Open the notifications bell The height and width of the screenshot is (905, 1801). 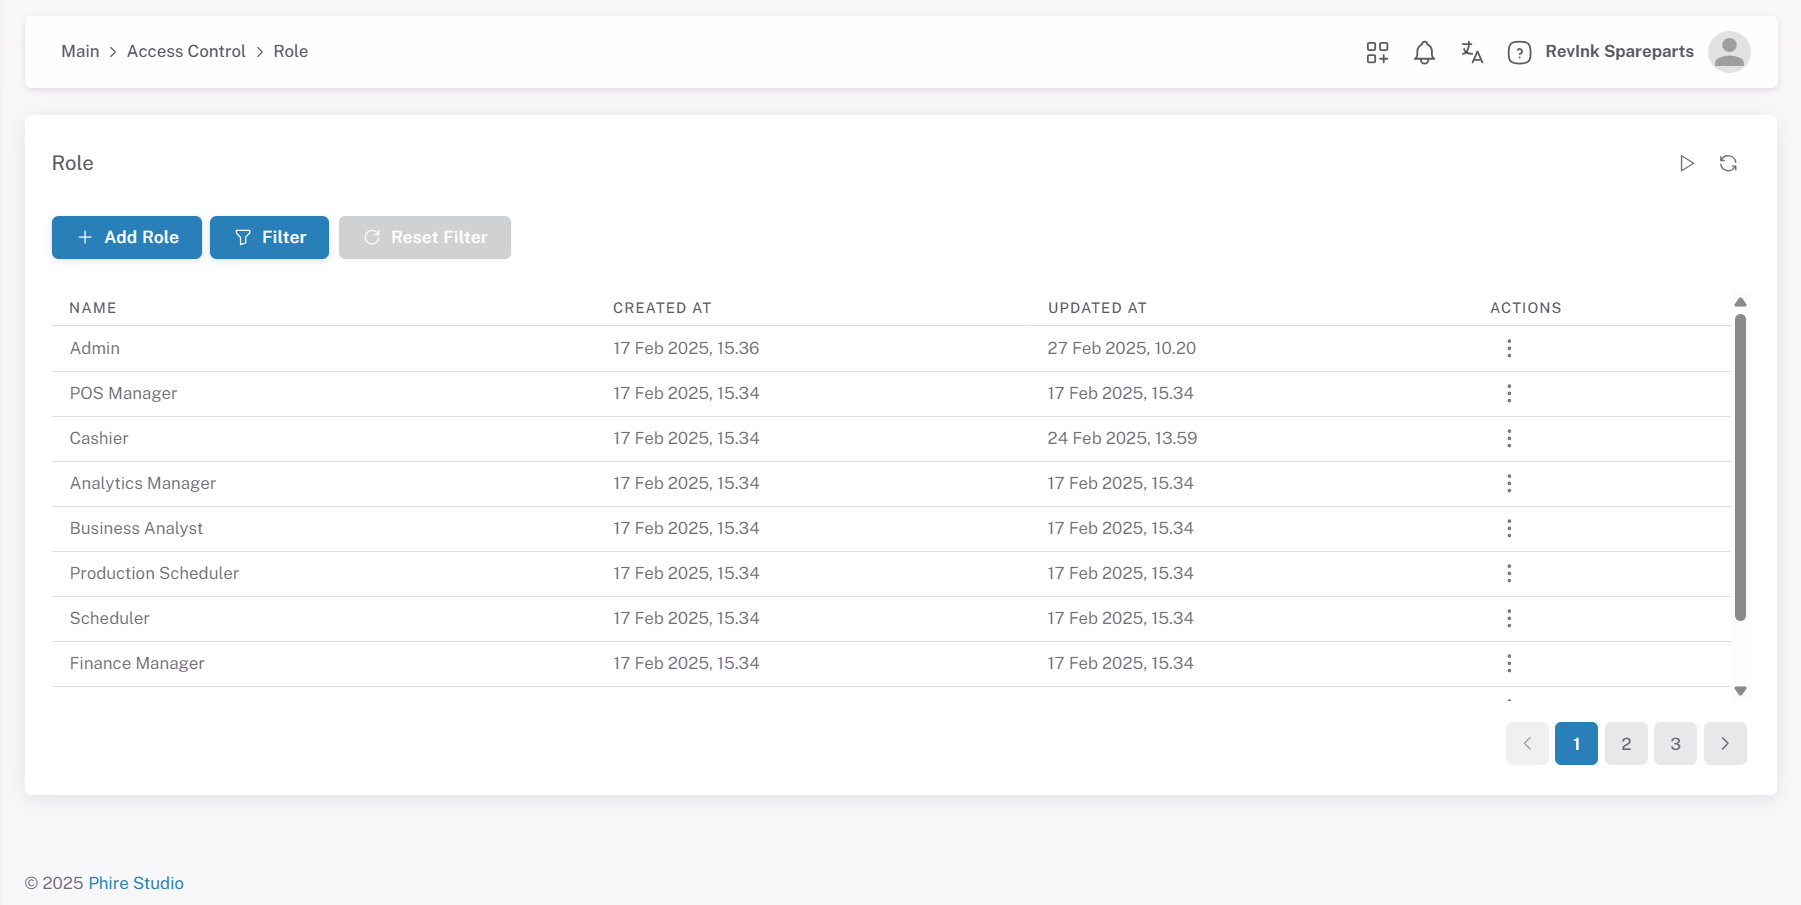[1424, 52]
